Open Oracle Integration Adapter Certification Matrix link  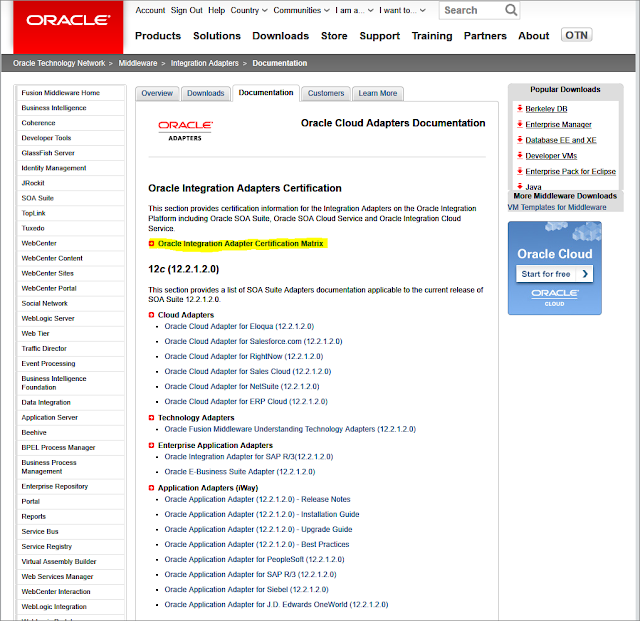240,244
